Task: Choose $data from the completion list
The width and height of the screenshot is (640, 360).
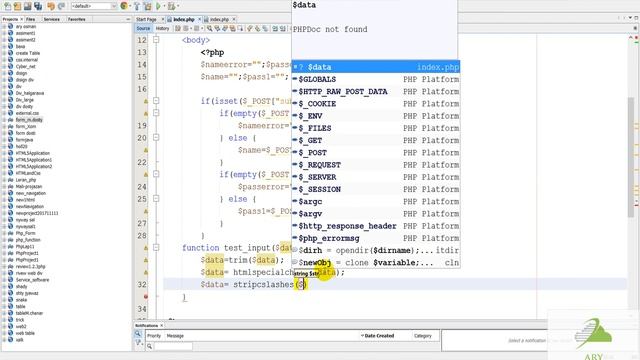Action: pyautogui.click(x=376, y=67)
